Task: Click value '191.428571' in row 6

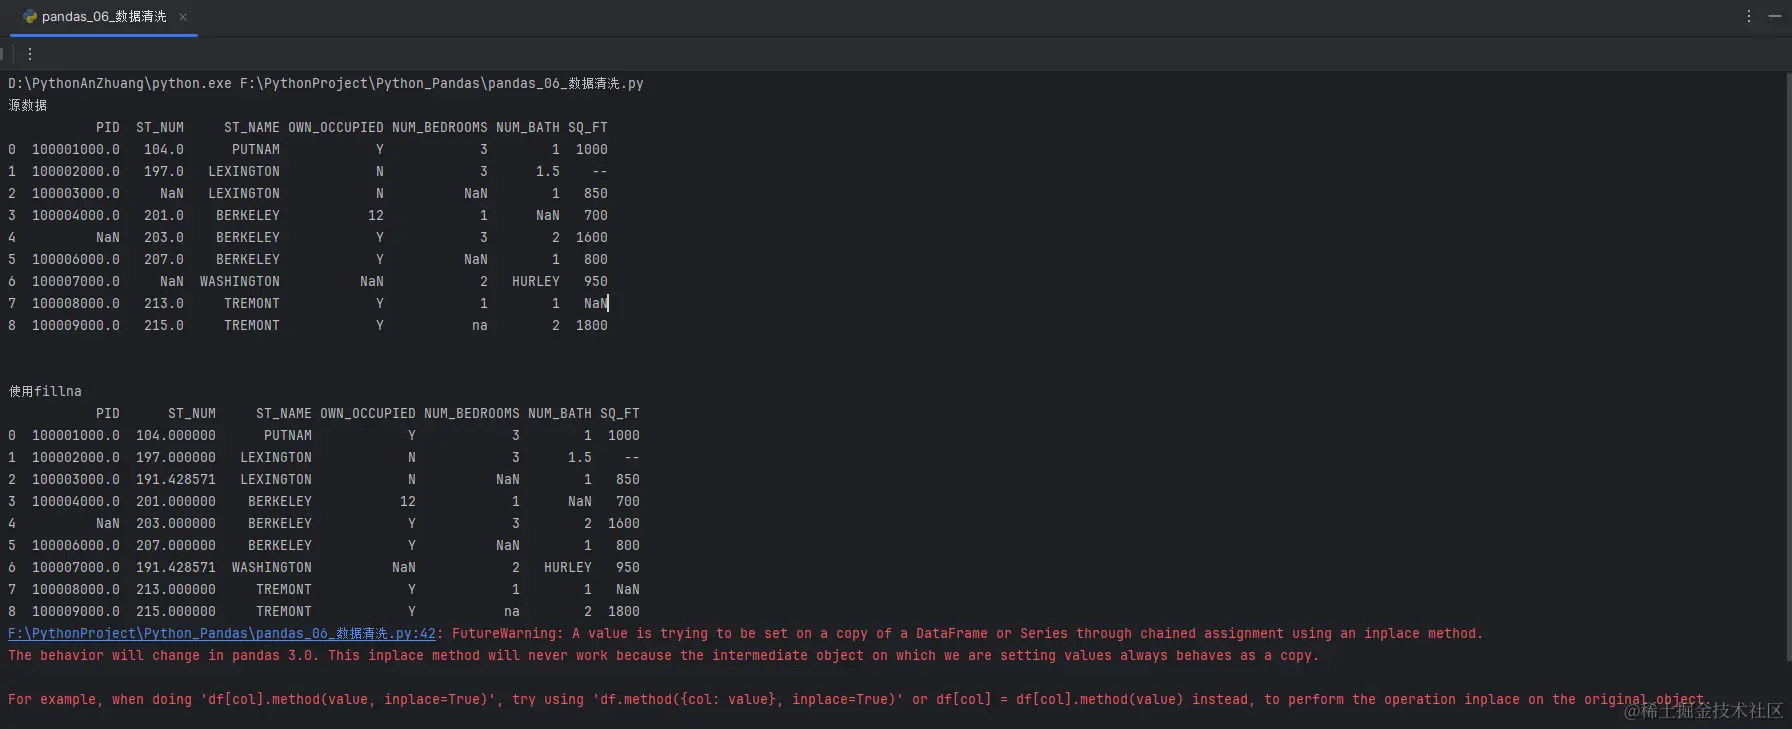Action: [x=176, y=568]
